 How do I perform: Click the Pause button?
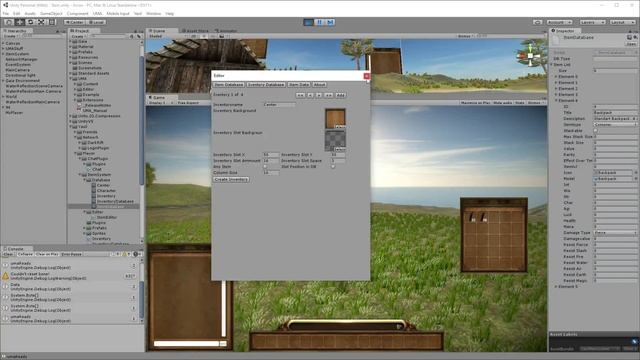tap(320, 22)
